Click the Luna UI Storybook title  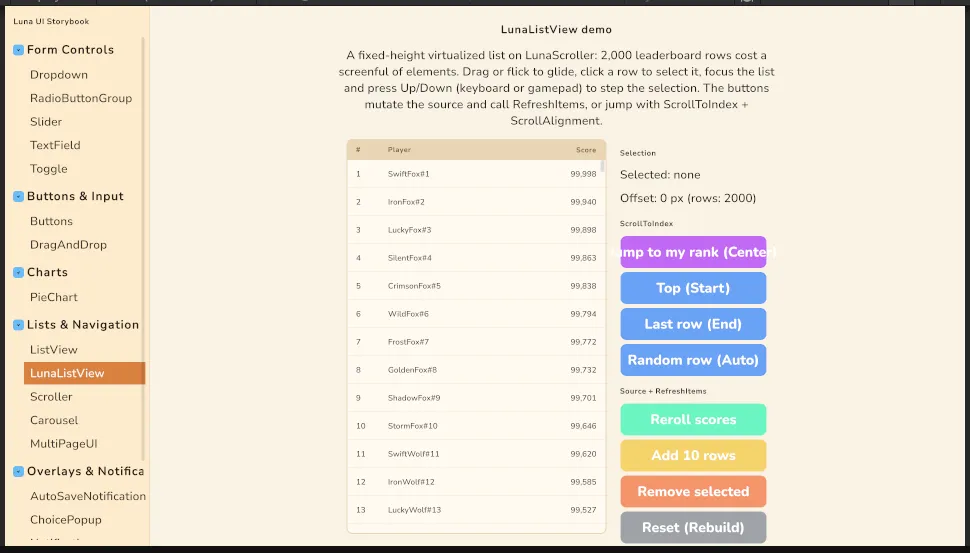51,22
